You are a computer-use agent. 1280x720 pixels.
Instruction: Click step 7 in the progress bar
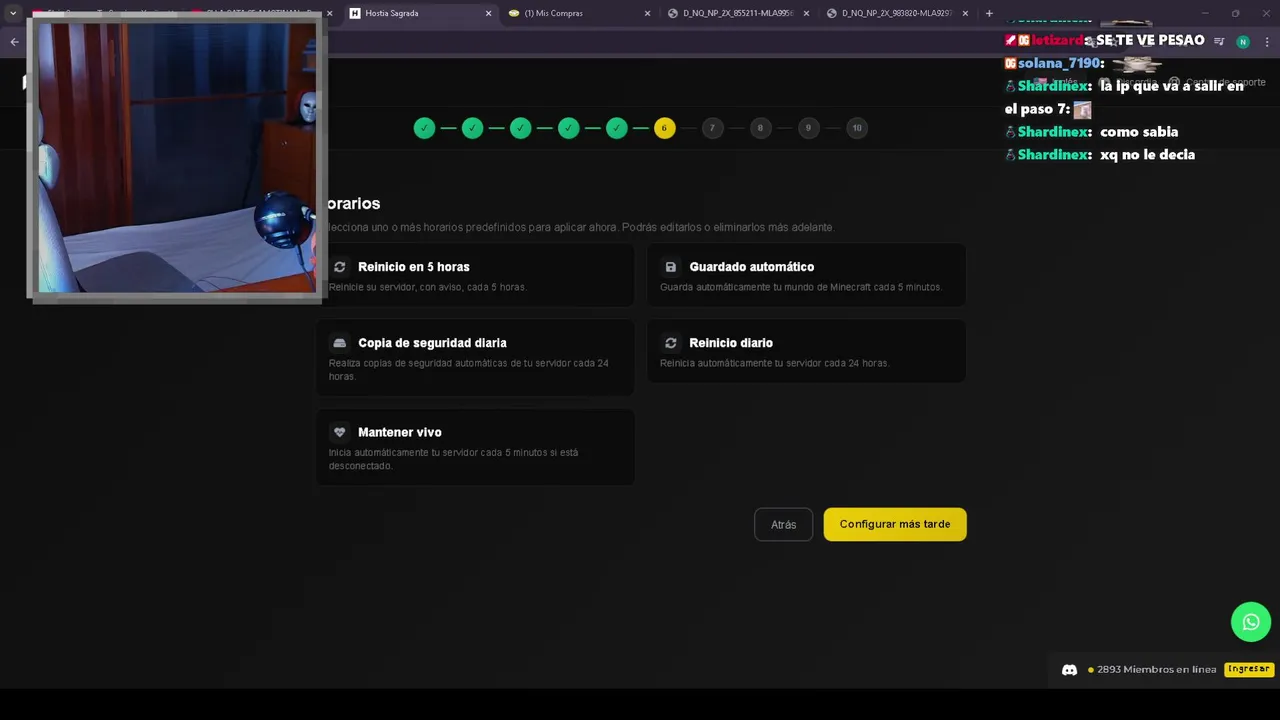[713, 128]
